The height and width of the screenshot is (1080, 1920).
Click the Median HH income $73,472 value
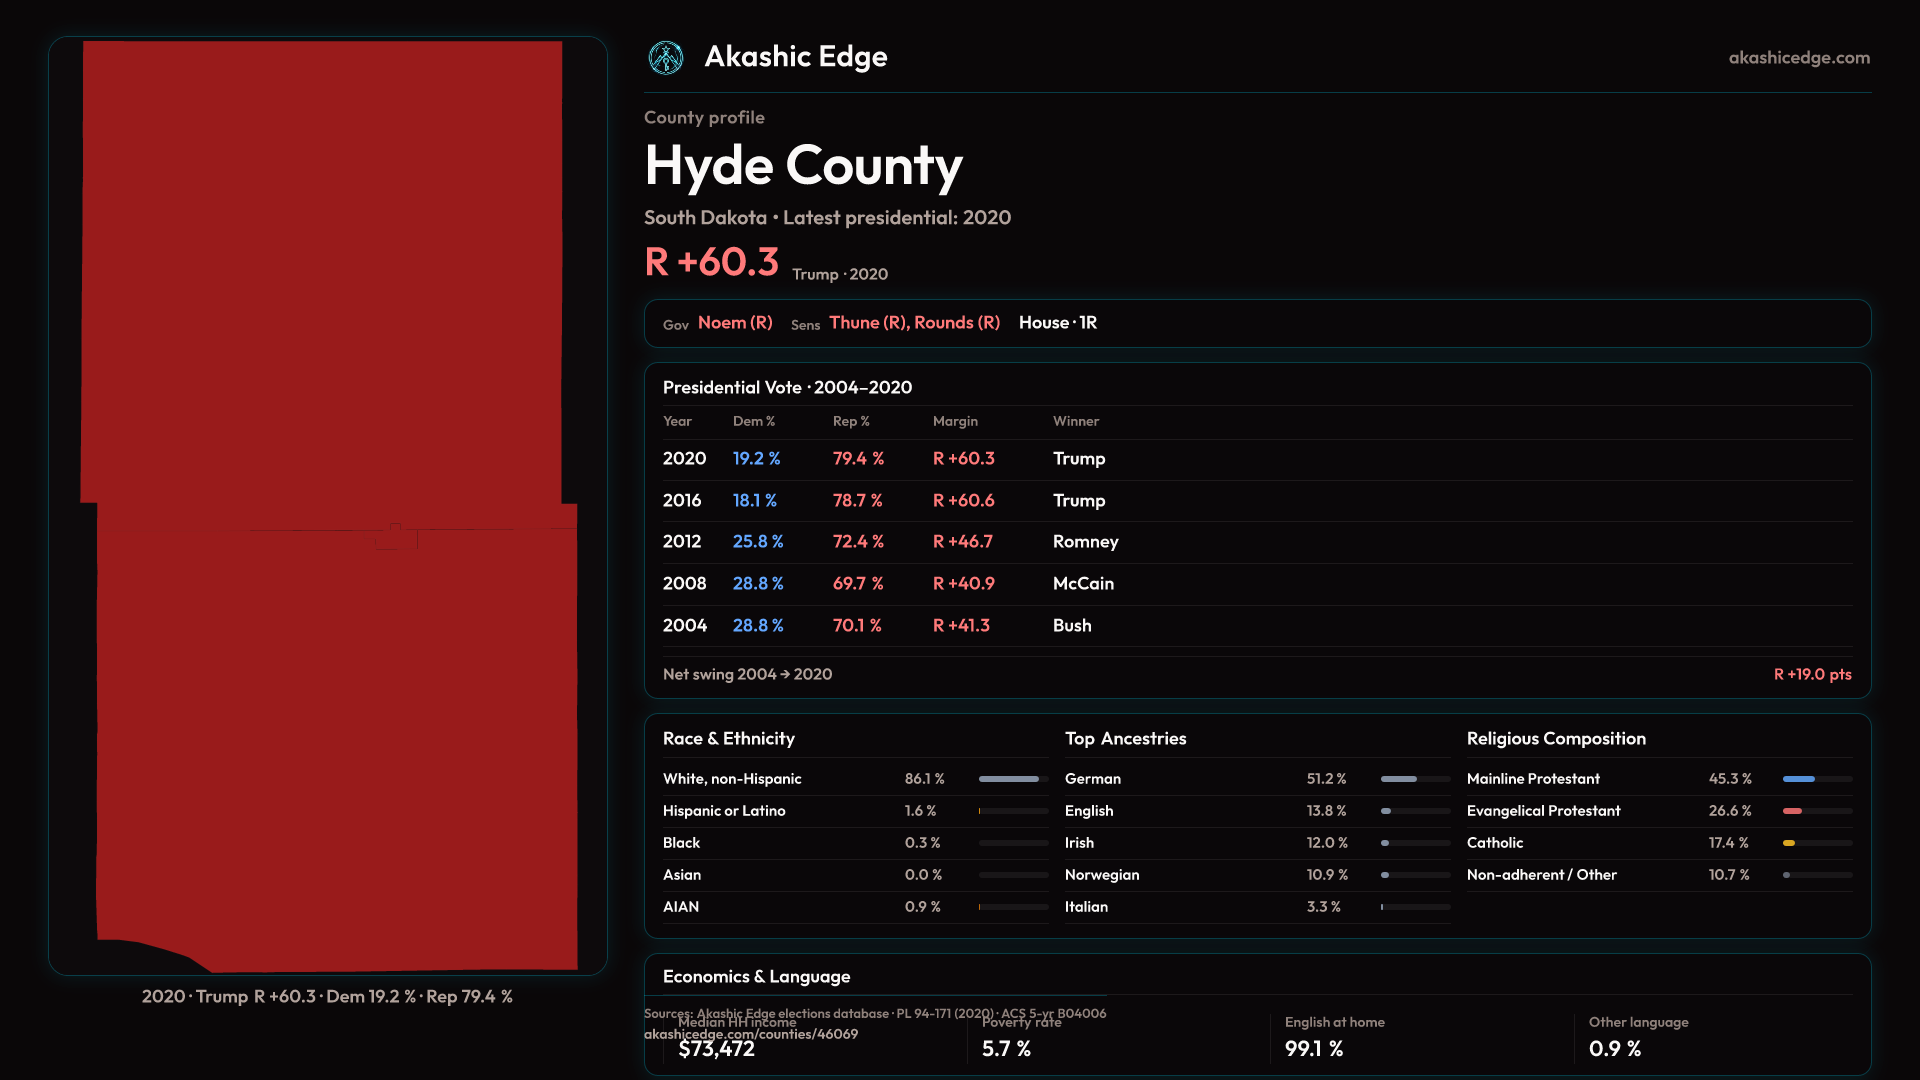716,1049
